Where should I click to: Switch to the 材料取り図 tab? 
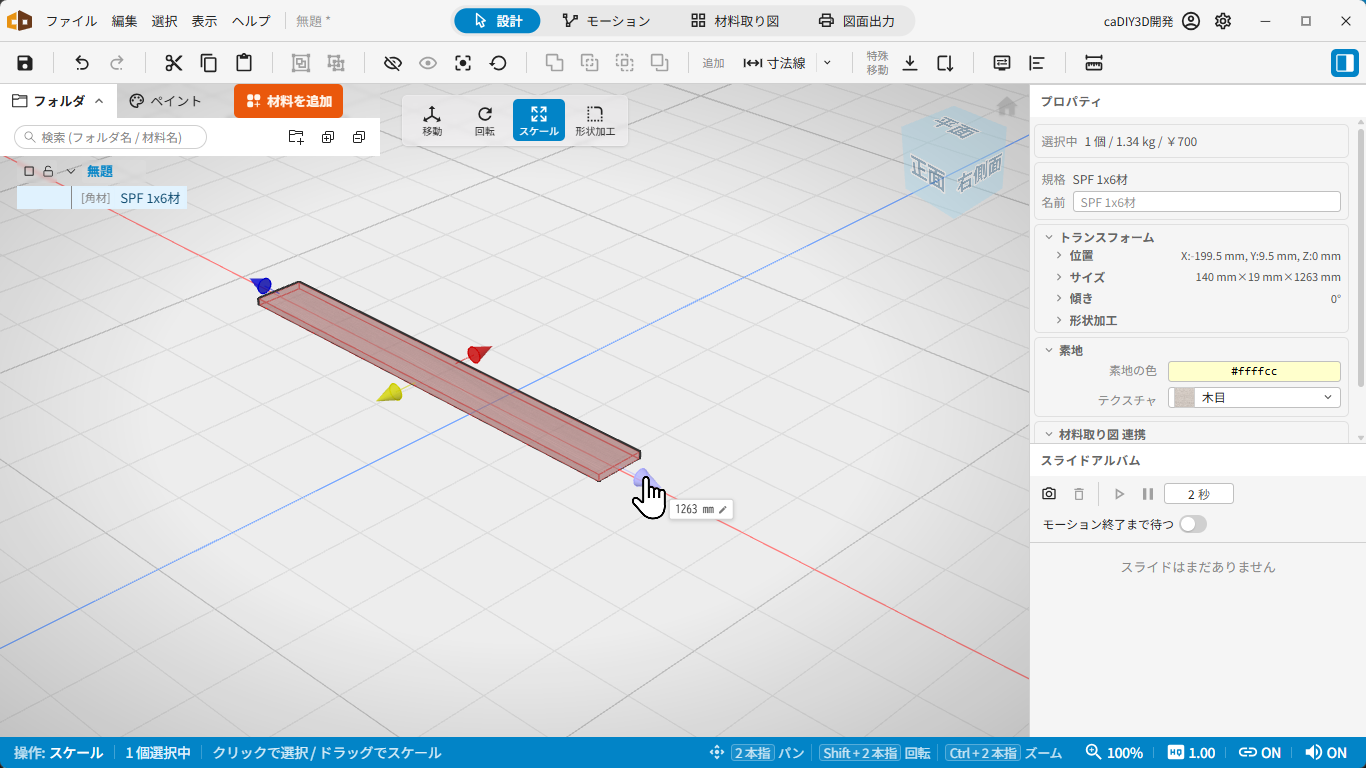click(x=735, y=21)
